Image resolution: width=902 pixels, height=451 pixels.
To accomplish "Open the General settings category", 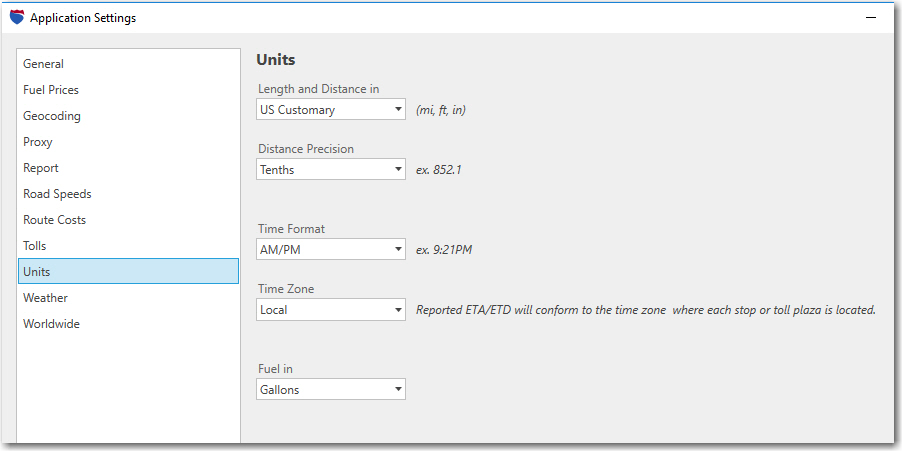I will (x=44, y=64).
